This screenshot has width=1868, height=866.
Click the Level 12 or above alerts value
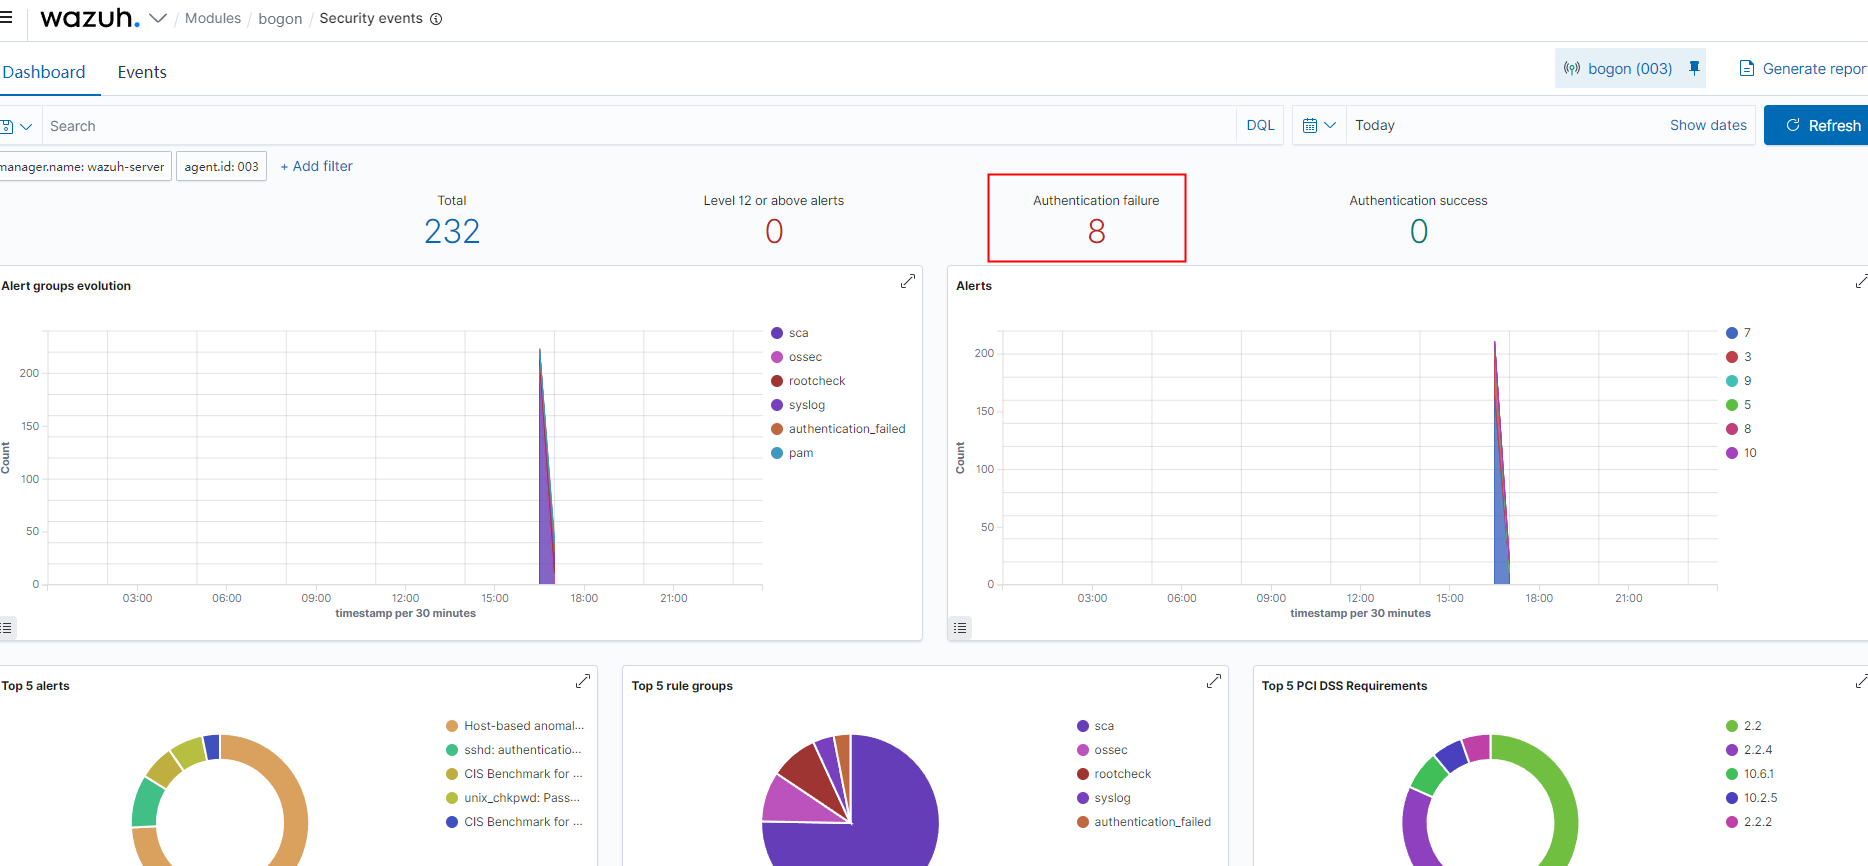point(774,231)
